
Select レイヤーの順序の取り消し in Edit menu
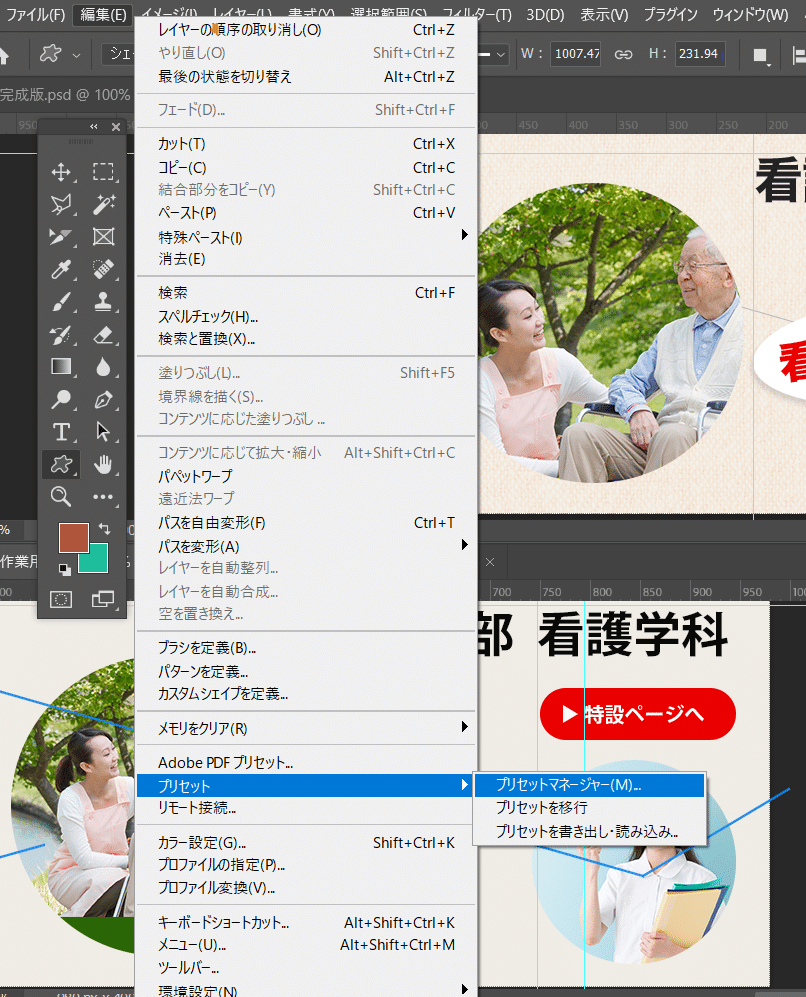click(306, 30)
